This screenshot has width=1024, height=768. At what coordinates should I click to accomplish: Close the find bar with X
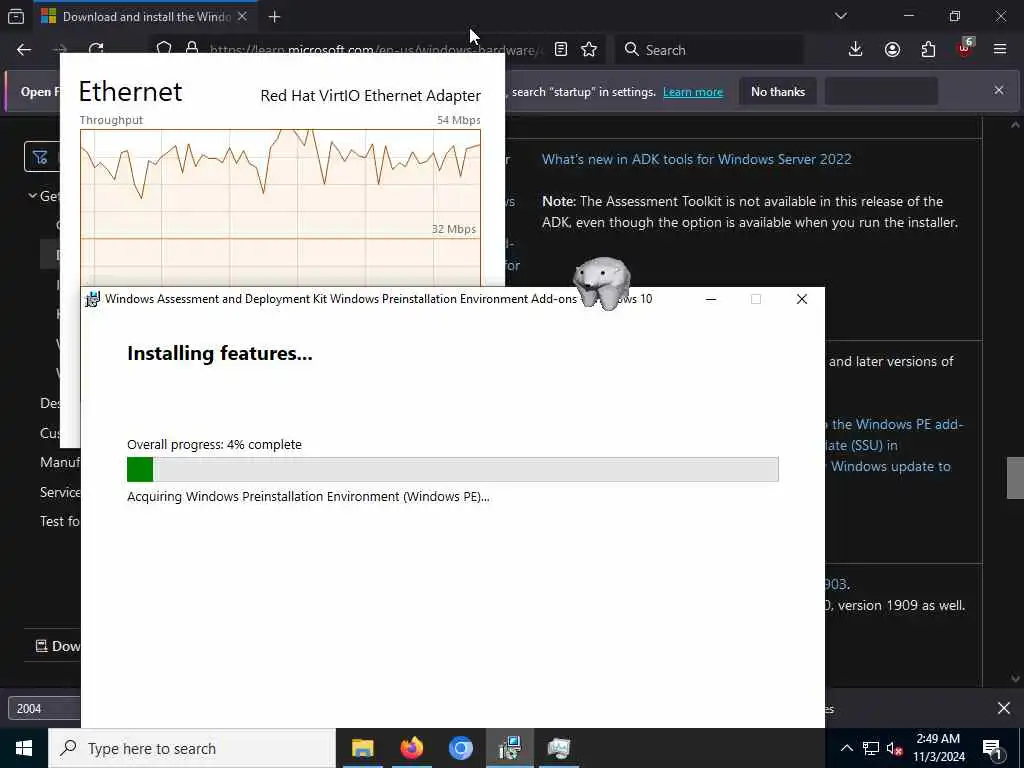tap(1004, 708)
